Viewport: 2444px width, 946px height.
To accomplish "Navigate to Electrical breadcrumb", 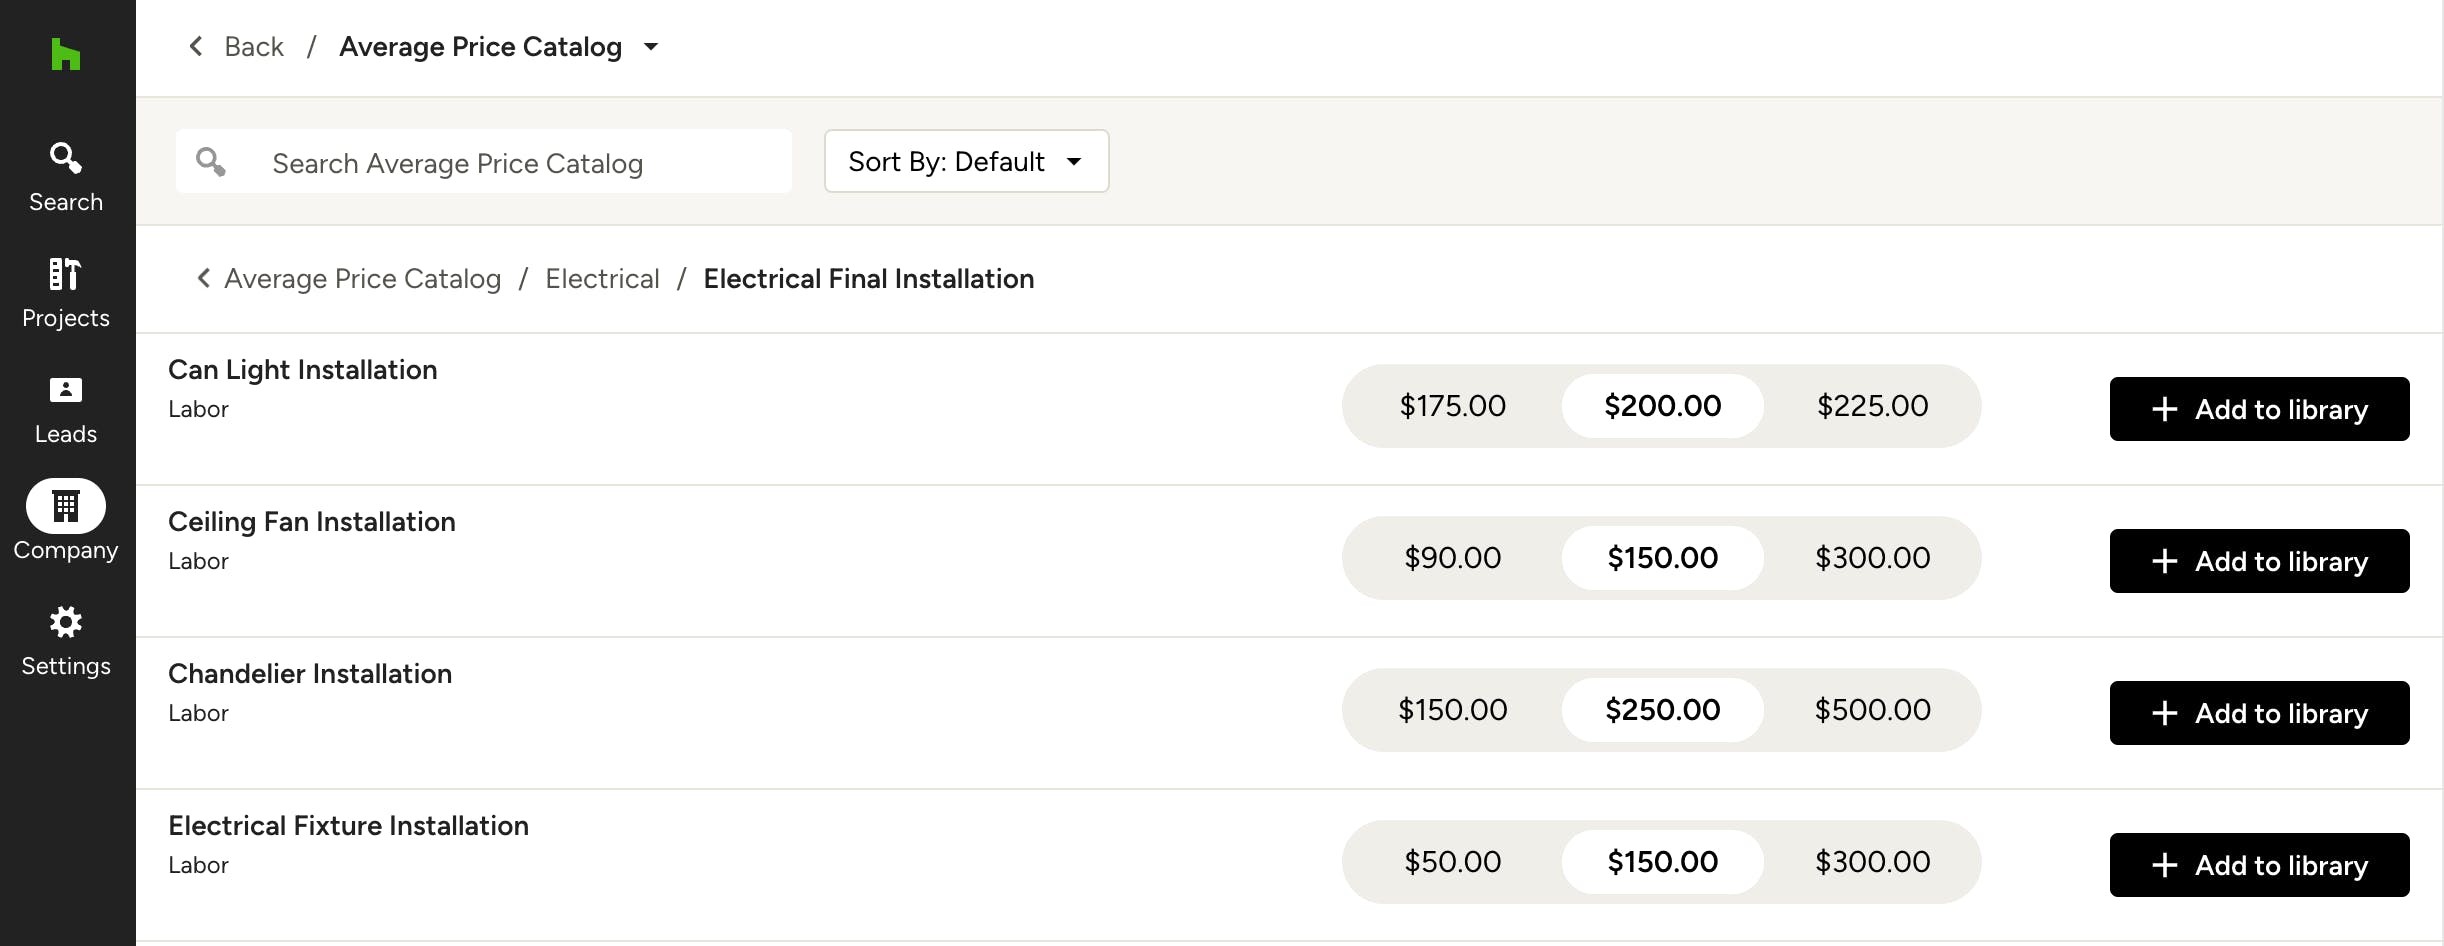I will tap(602, 278).
